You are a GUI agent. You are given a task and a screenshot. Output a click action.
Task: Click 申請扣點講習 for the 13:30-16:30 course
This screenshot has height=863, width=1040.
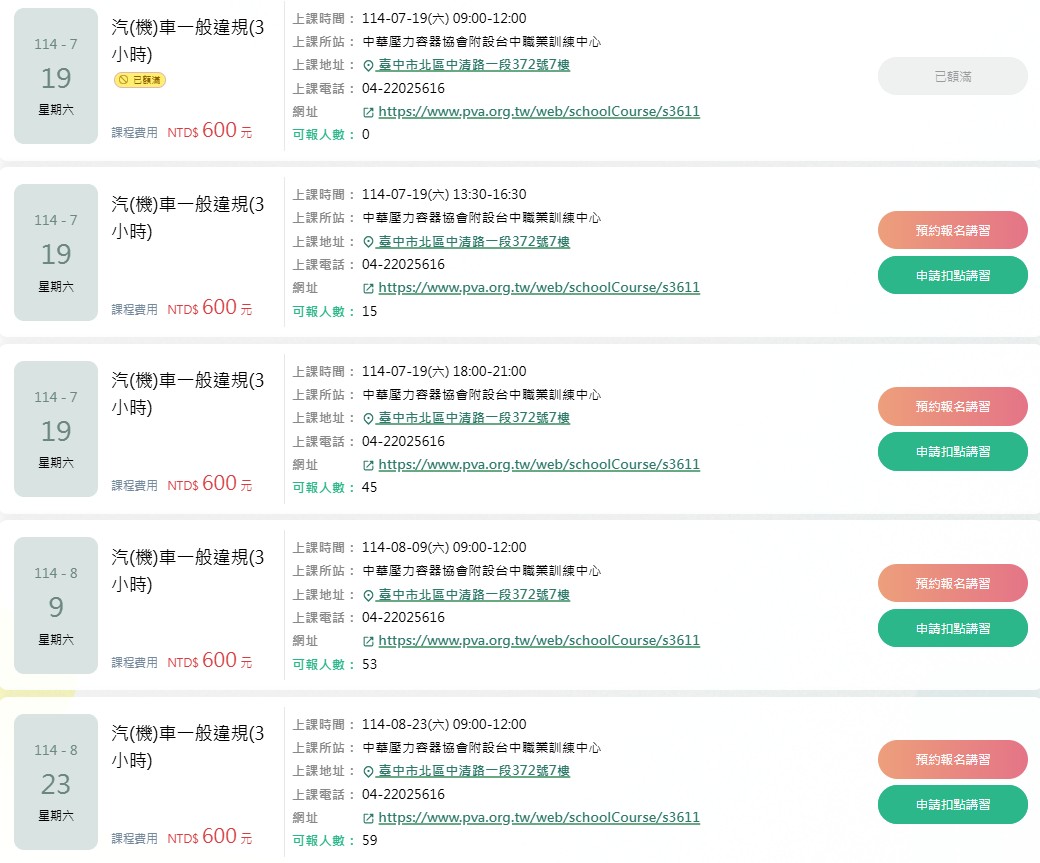[952, 275]
